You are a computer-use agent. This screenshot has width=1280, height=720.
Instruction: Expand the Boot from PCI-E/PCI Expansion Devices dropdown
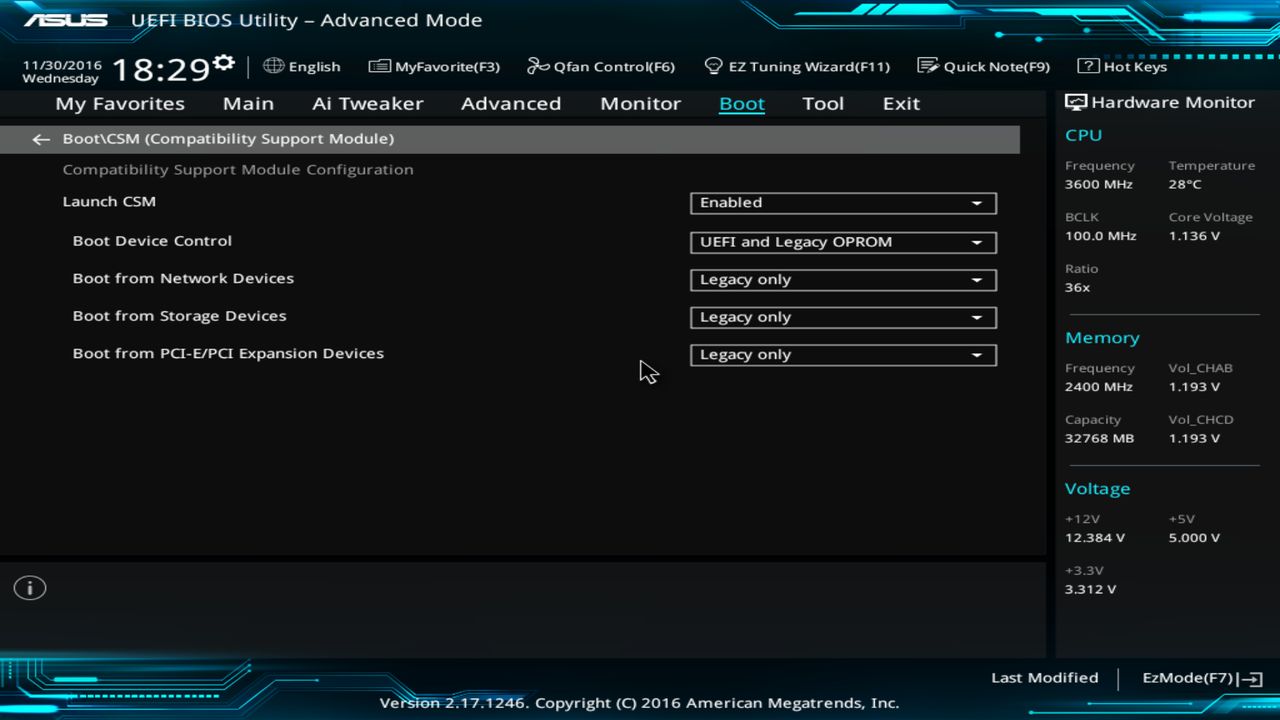click(843, 354)
